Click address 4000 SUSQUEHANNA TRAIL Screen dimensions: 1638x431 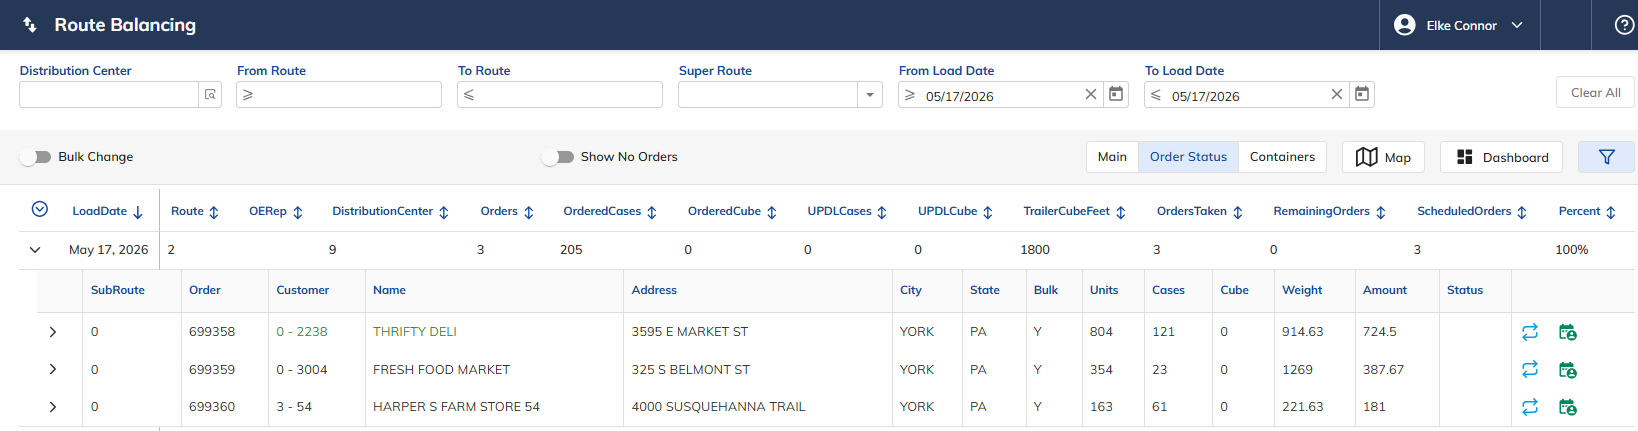718,407
